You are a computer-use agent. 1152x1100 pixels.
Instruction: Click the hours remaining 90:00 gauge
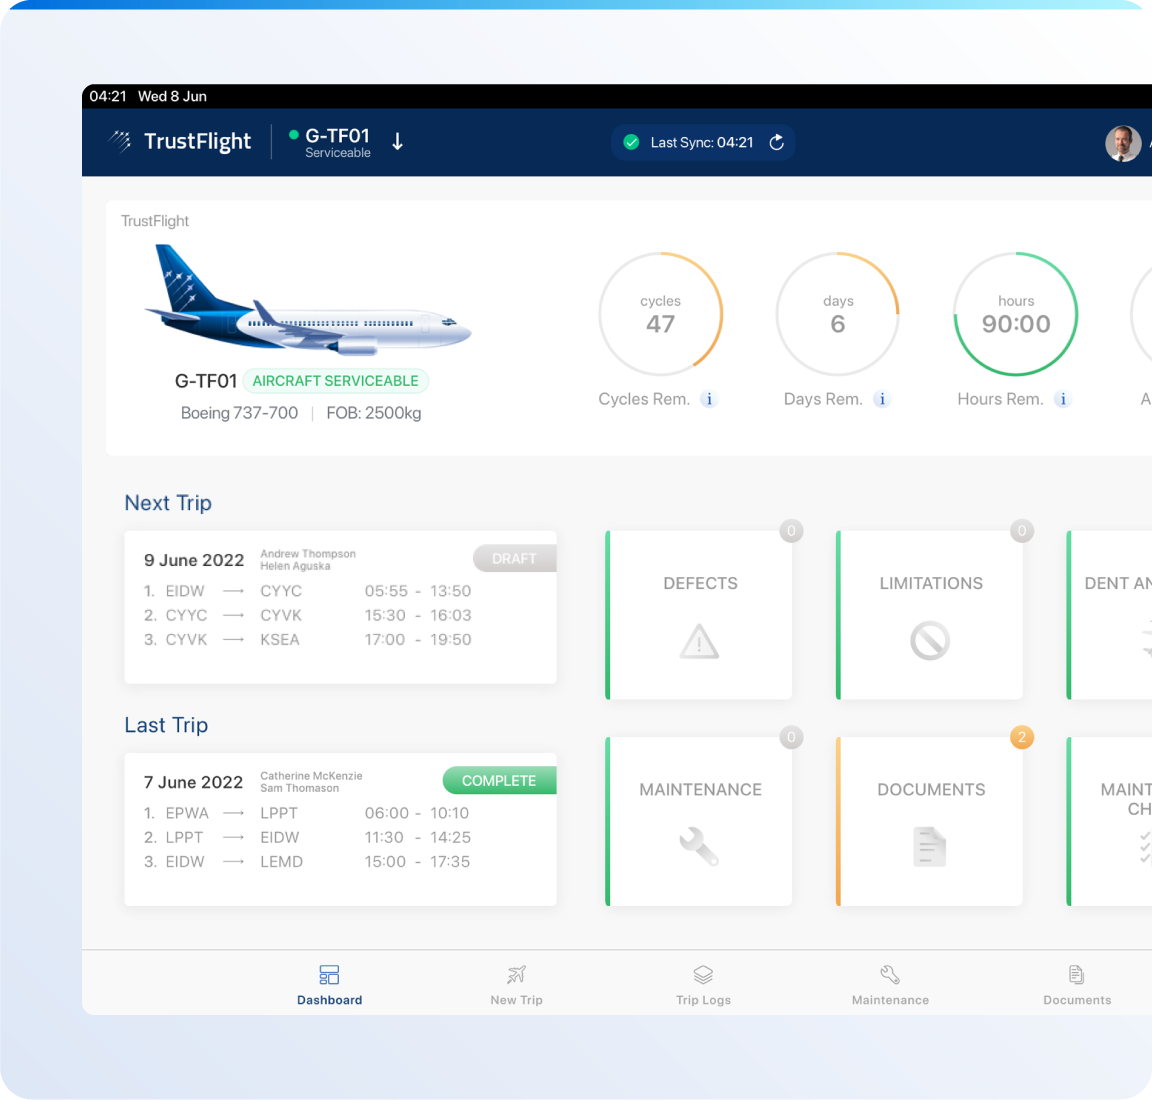(1015, 314)
